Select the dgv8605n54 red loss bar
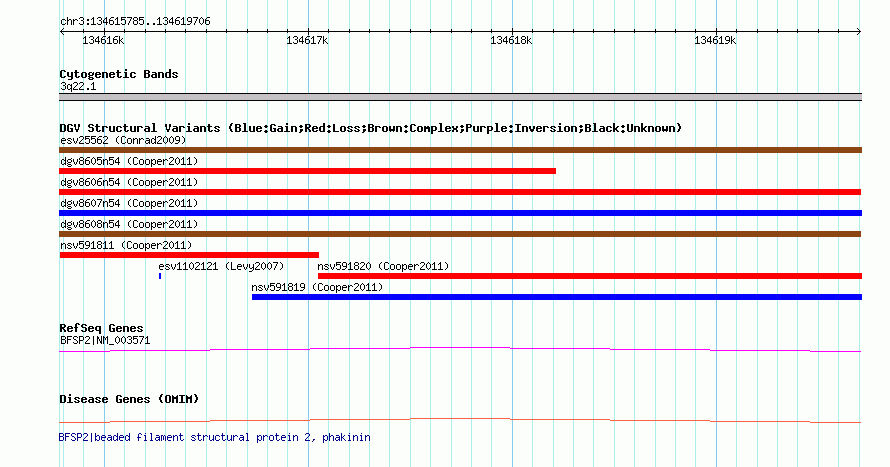 coord(308,171)
